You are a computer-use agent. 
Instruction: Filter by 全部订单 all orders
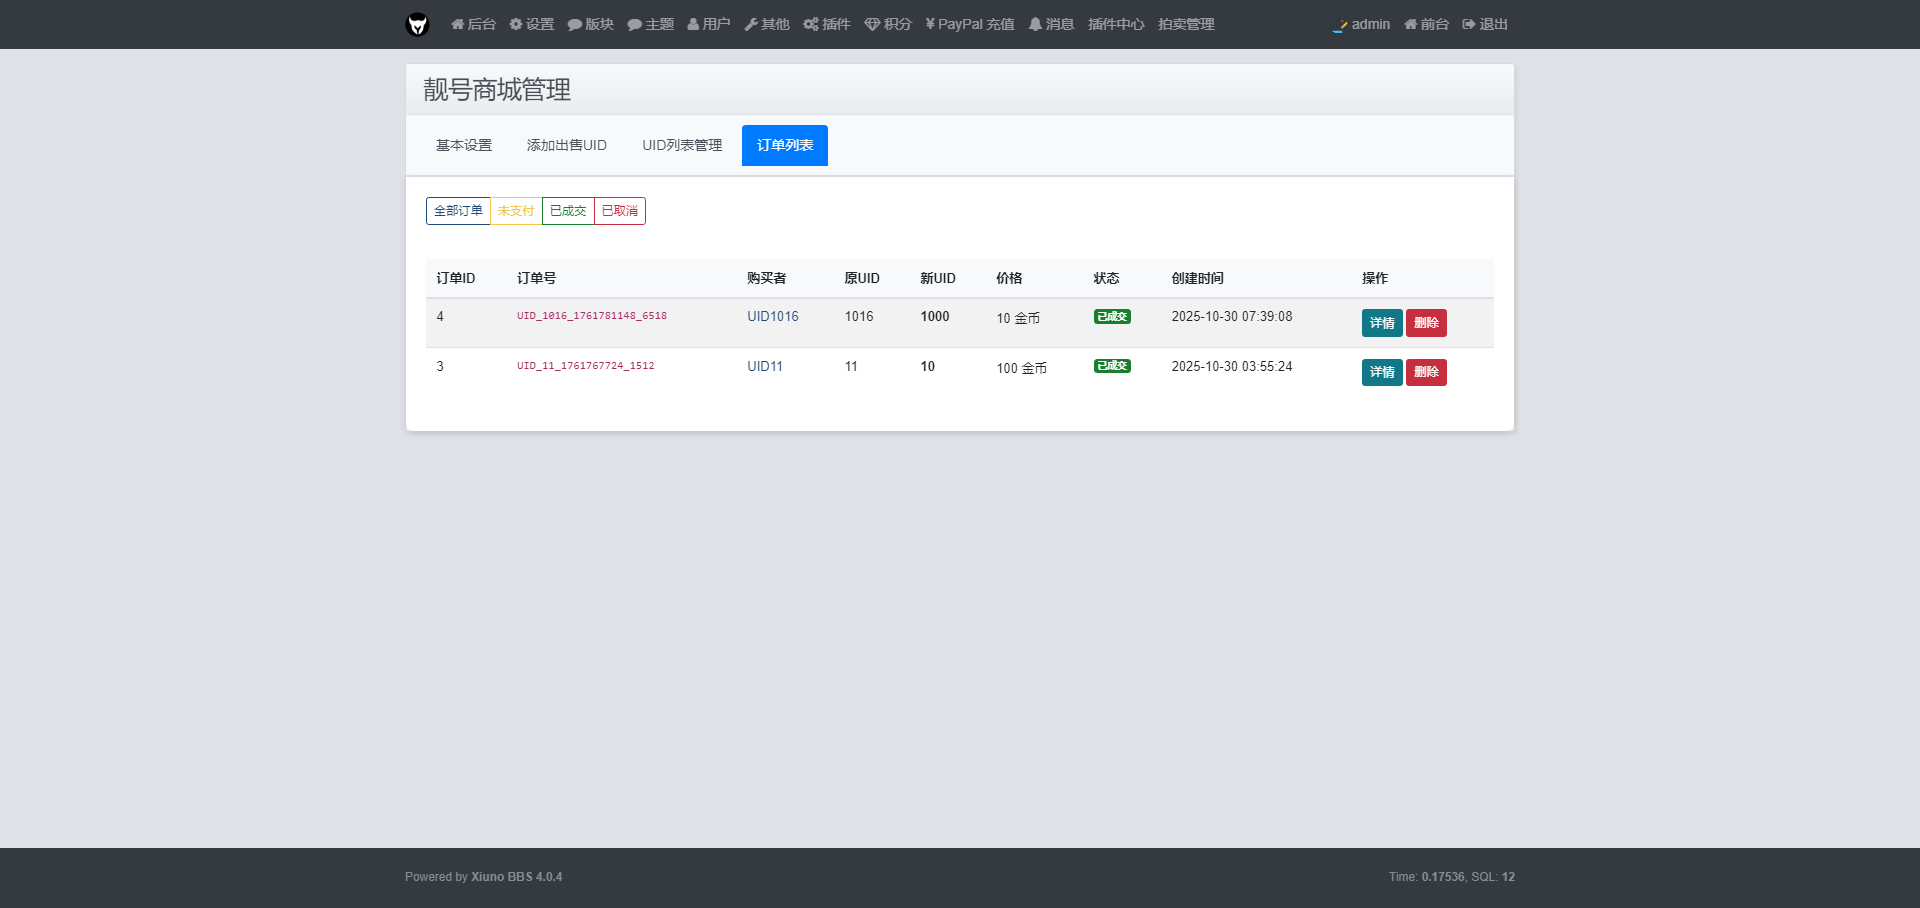coord(458,211)
